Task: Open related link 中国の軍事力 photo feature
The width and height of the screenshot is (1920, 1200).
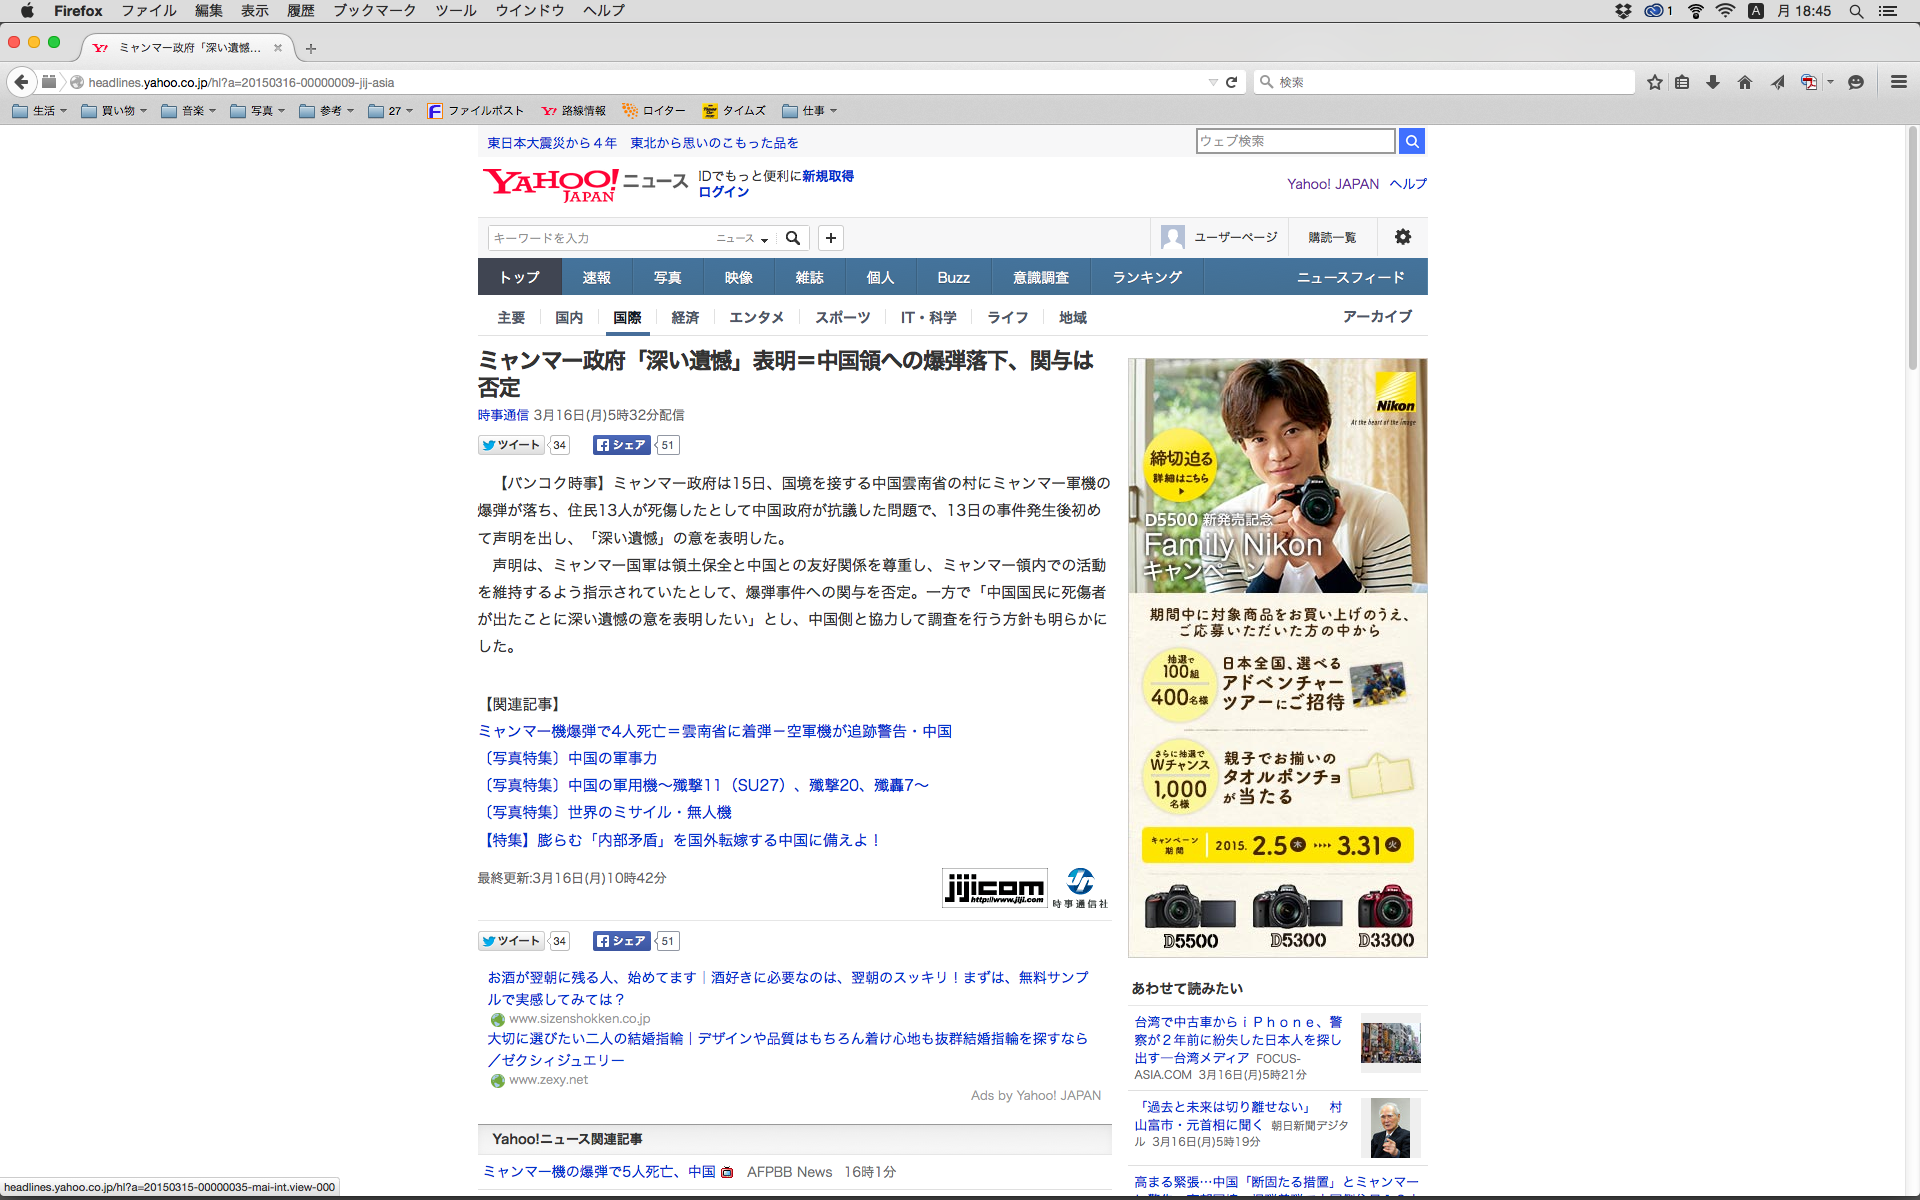Action: pyautogui.click(x=568, y=758)
